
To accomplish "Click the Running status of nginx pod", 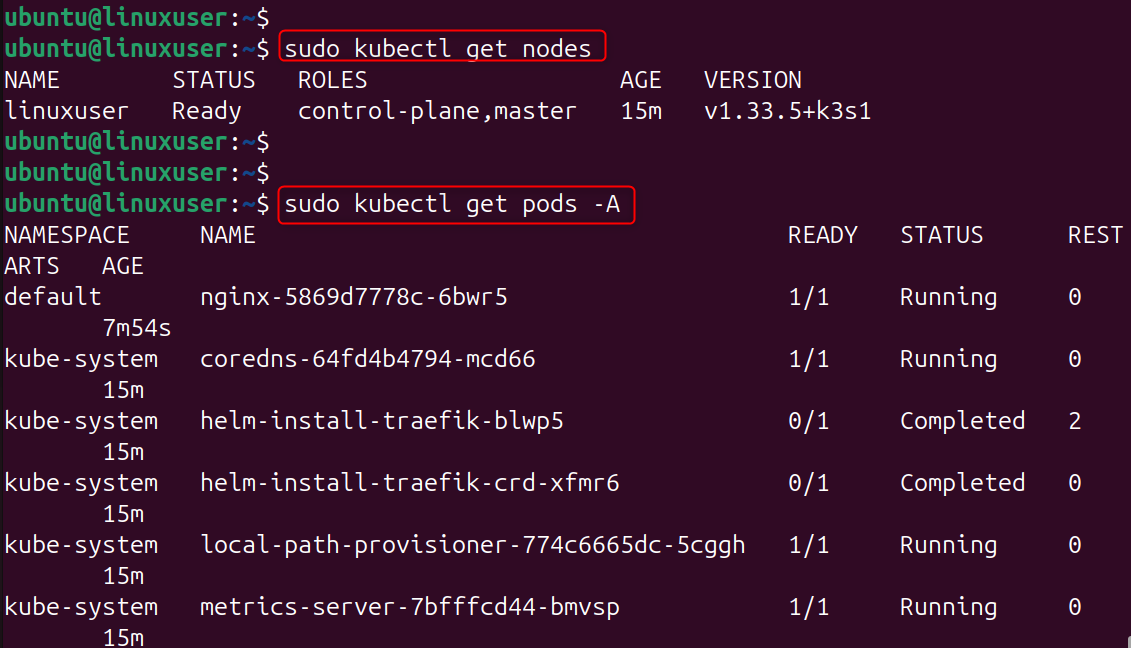I will tap(948, 297).
